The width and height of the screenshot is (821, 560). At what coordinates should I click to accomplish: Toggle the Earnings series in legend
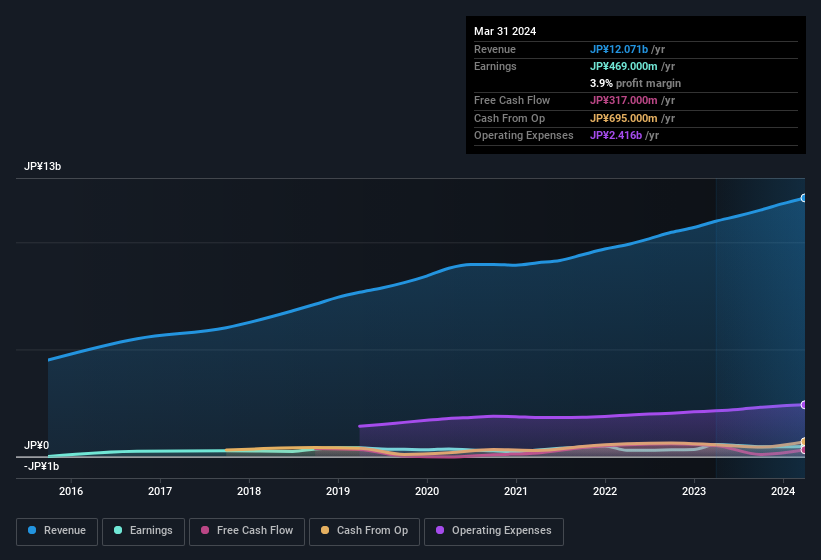(143, 531)
